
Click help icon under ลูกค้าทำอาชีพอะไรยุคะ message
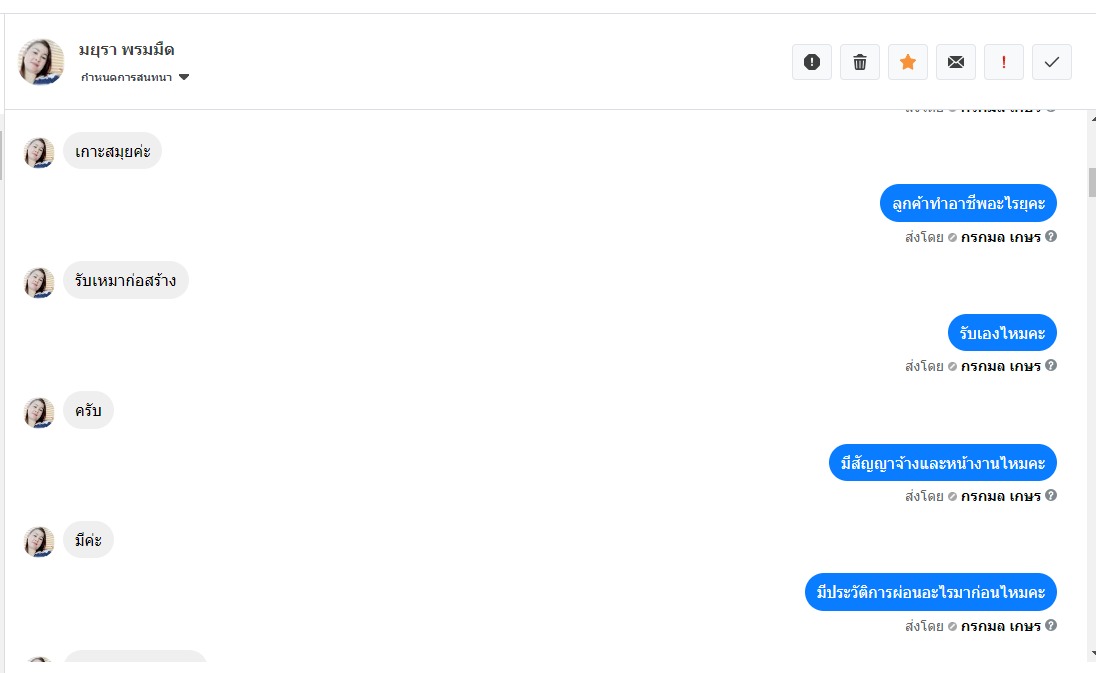pos(1051,237)
